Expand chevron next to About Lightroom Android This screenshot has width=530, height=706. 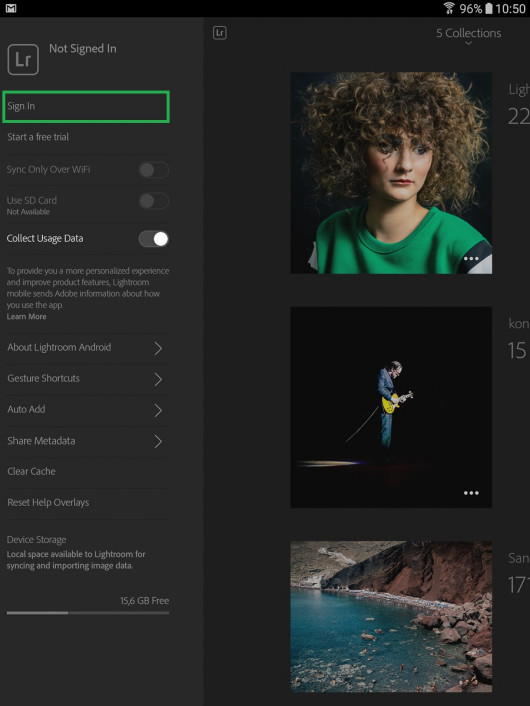[x=158, y=348]
